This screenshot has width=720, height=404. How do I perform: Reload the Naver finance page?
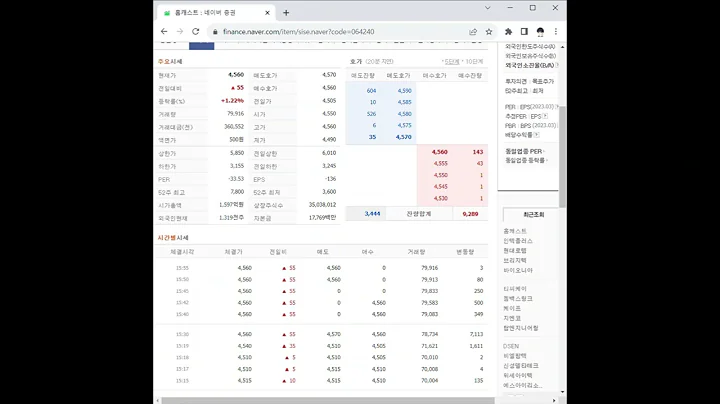(x=196, y=32)
